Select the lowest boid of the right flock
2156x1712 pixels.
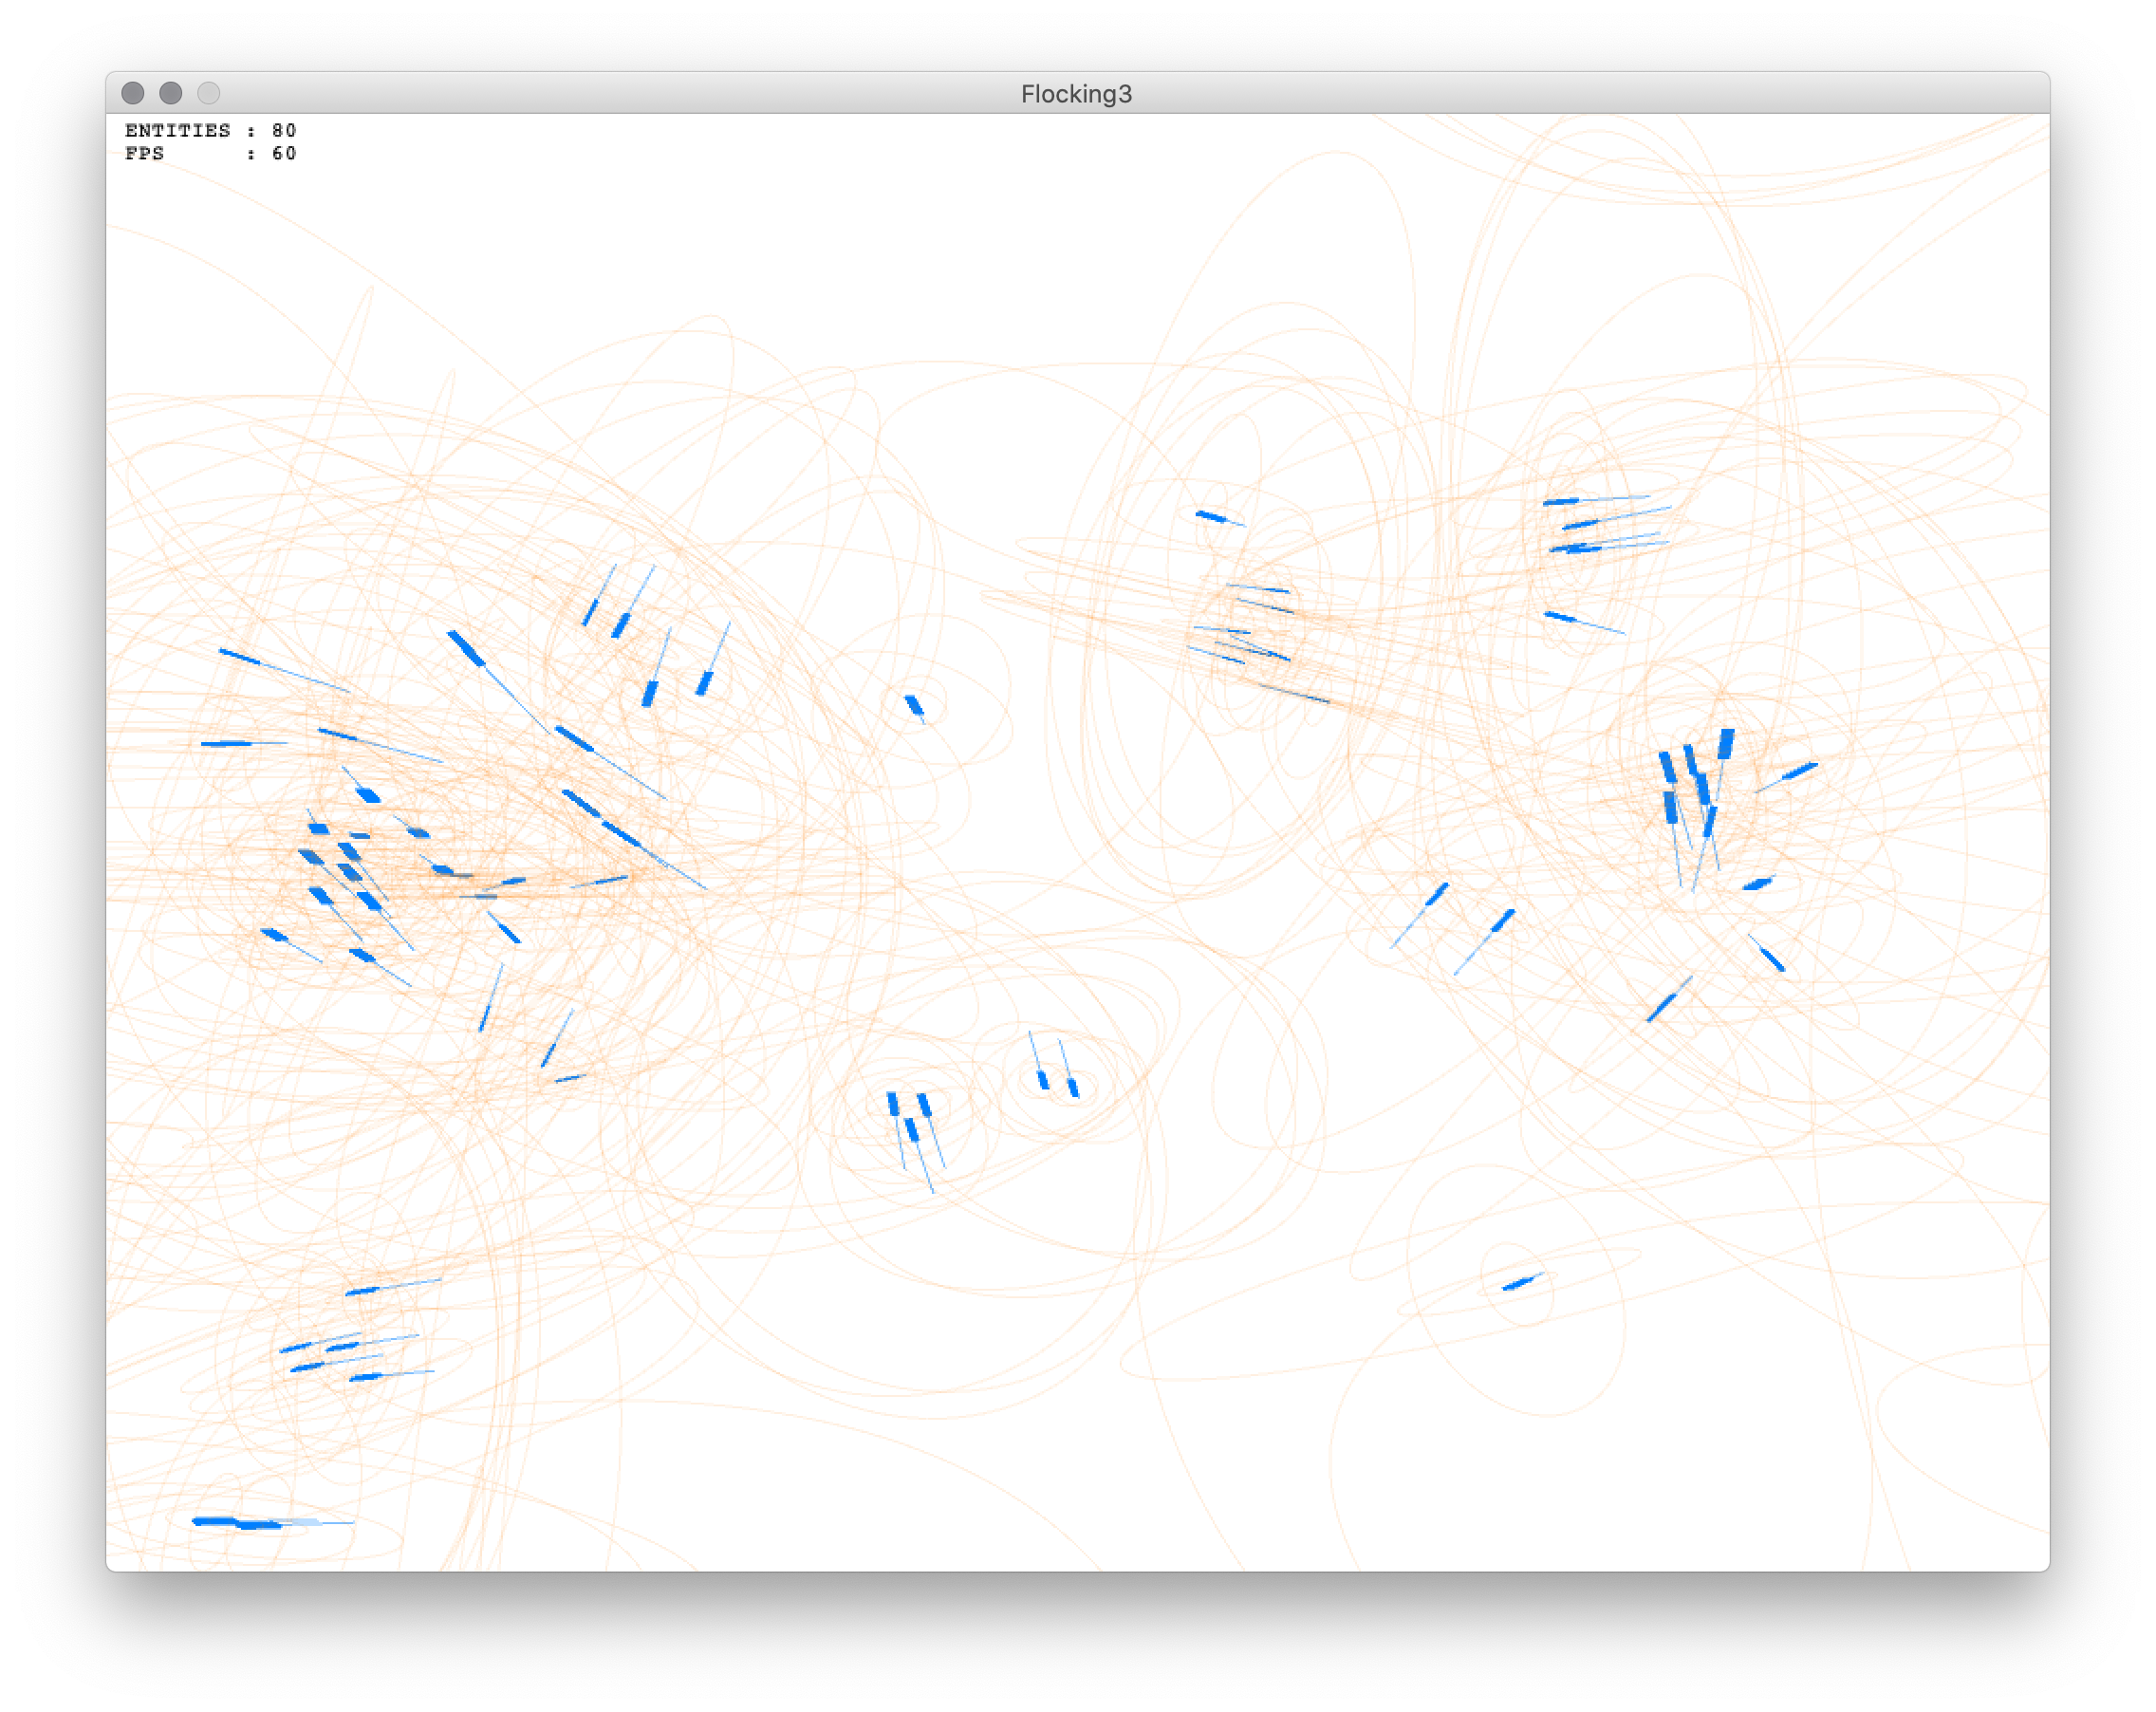1662,1006
